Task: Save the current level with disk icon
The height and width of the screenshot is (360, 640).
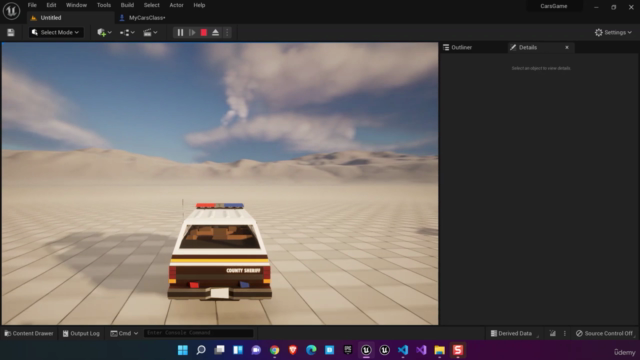Action: (x=11, y=33)
